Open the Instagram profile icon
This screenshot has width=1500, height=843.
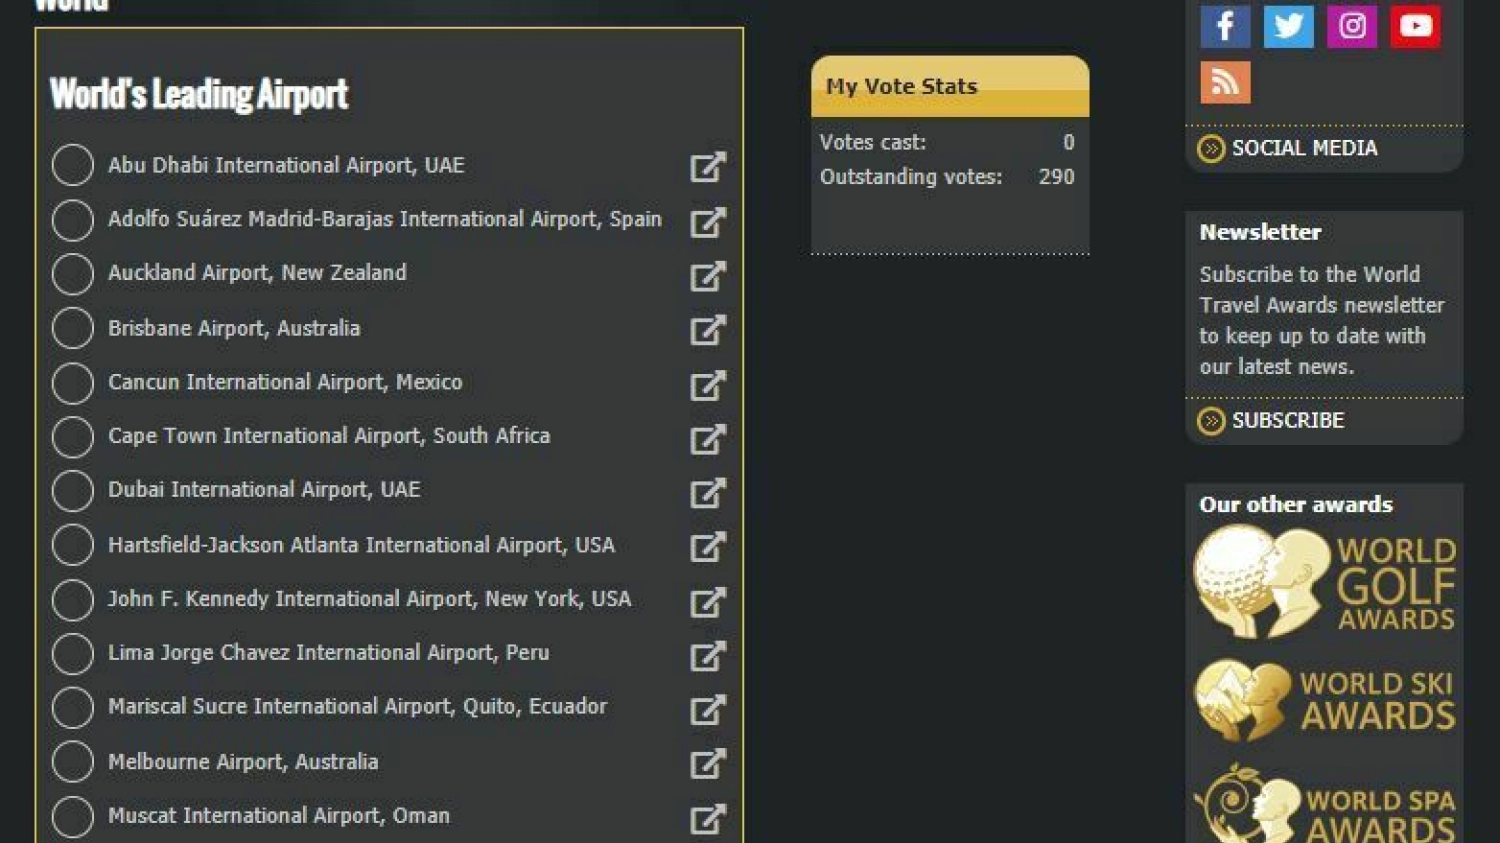(x=1352, y=25)
